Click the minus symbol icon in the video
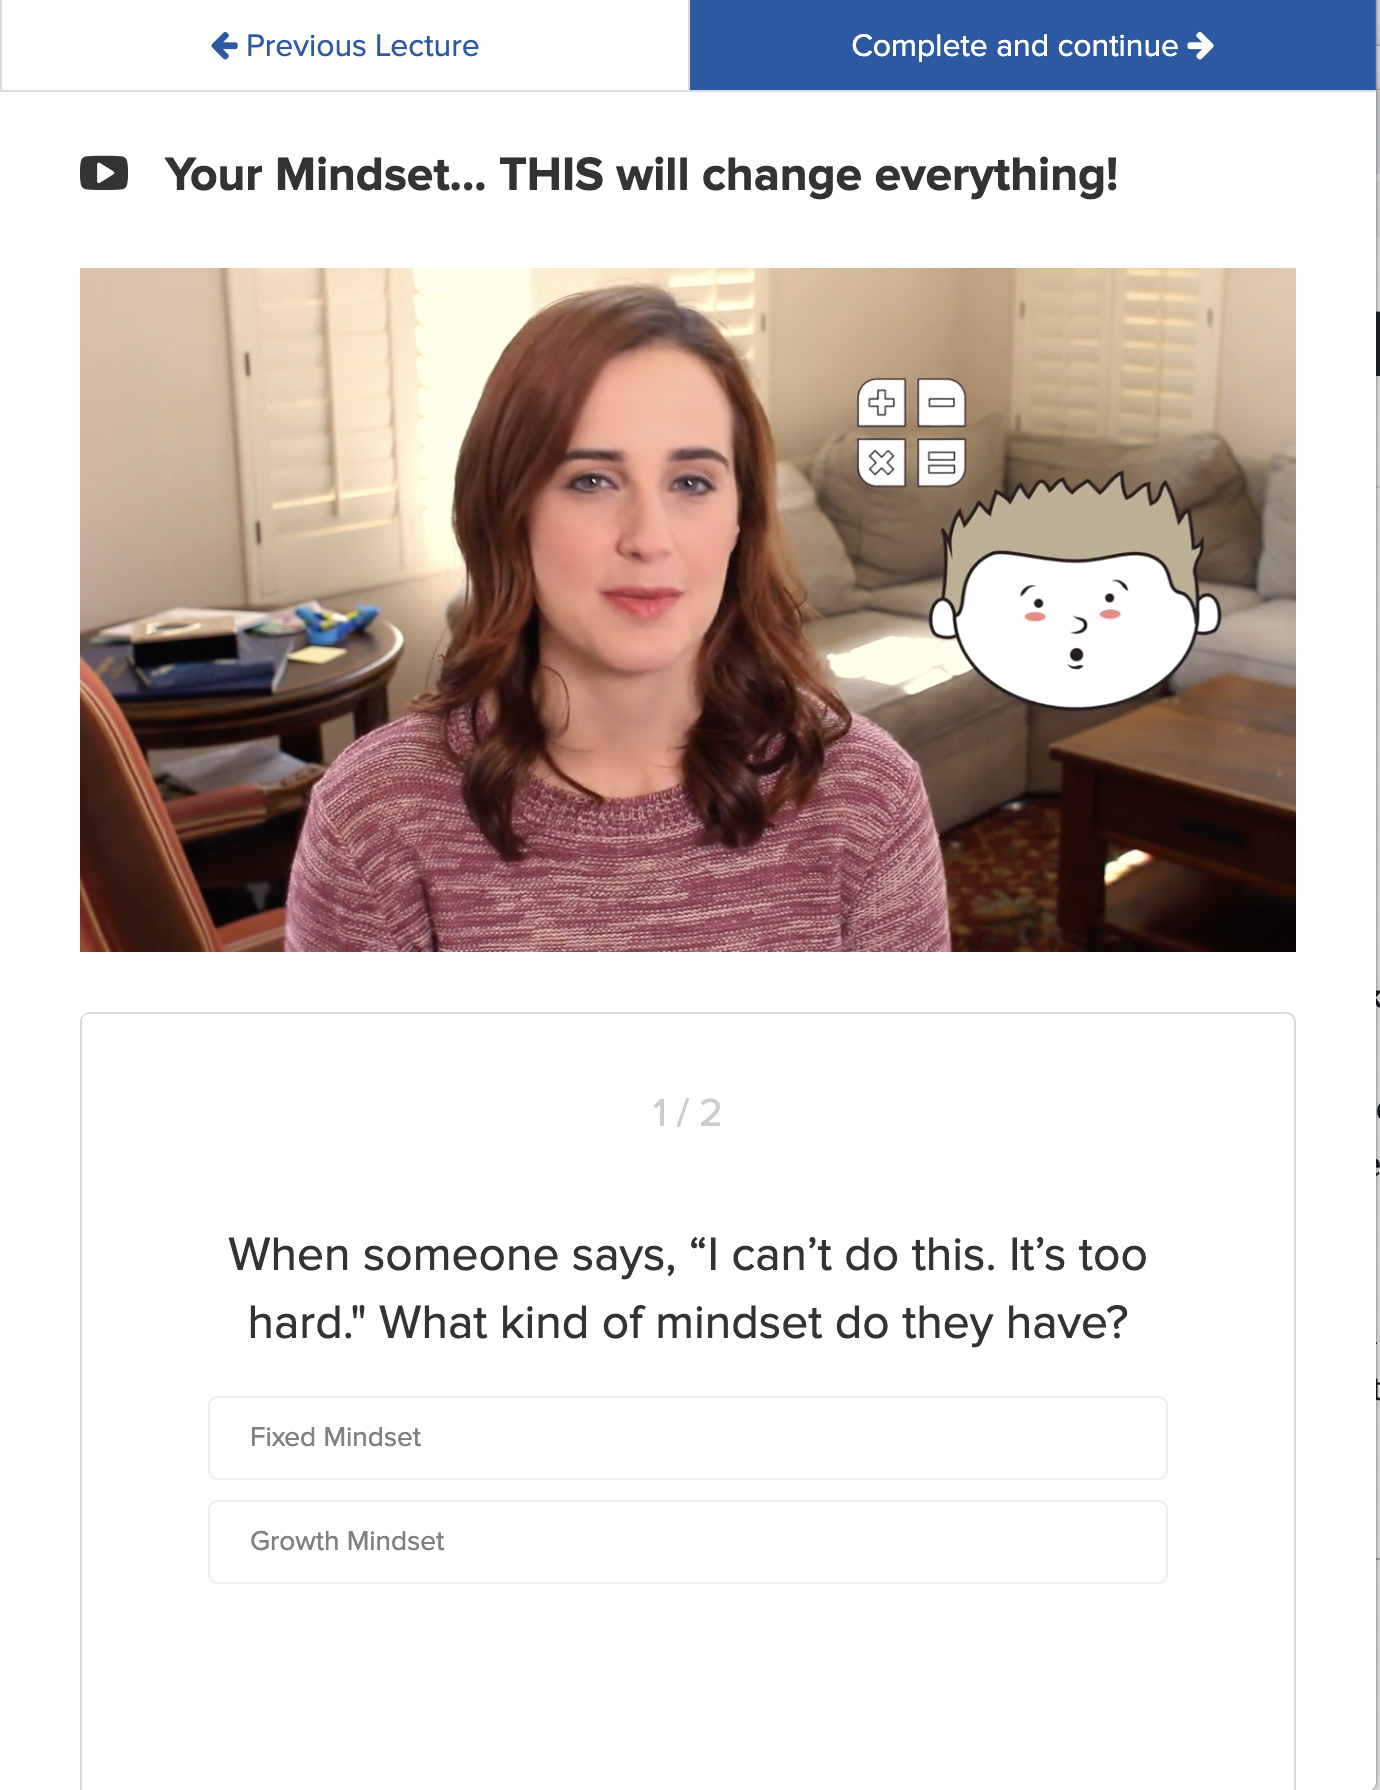Image resolution: width=1380 pixels, height=1790 pixels. coord(941,403)
